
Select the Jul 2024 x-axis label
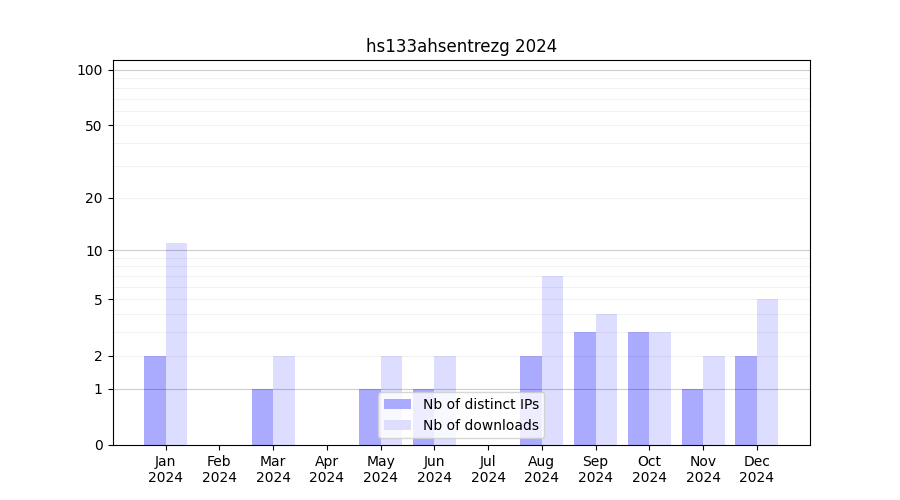point(488,469)
